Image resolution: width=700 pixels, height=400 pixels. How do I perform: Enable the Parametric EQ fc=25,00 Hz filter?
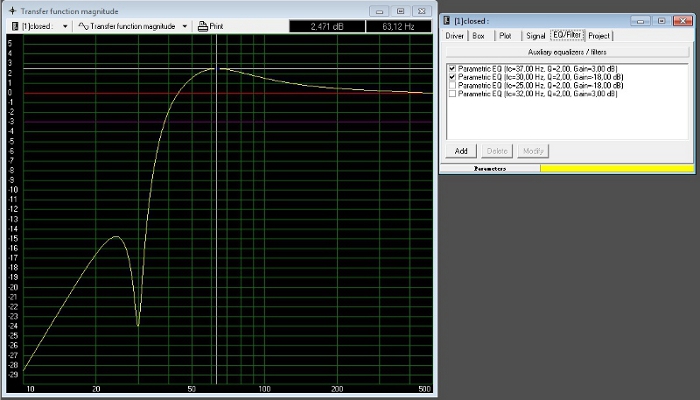point(452,85)
